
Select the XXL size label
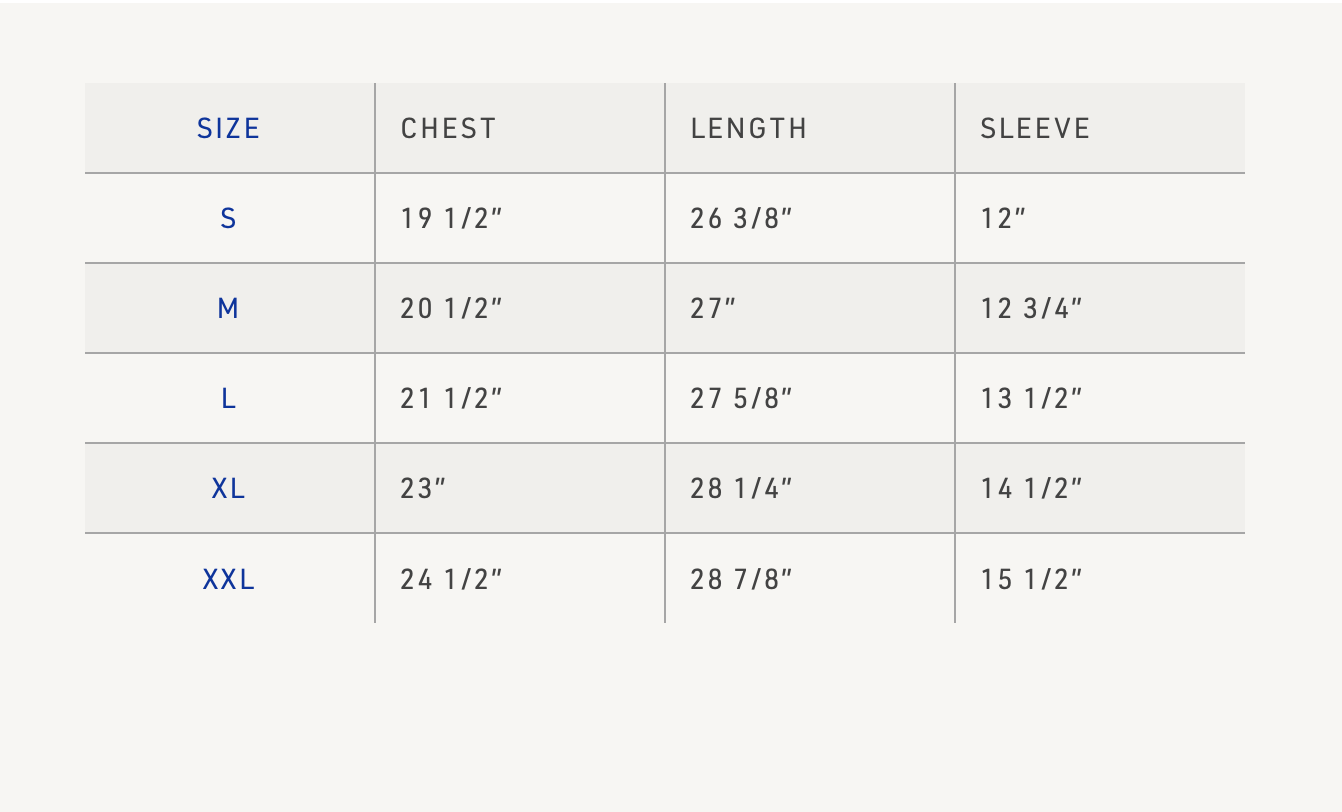pyautogui.click(x=229, y=579)
